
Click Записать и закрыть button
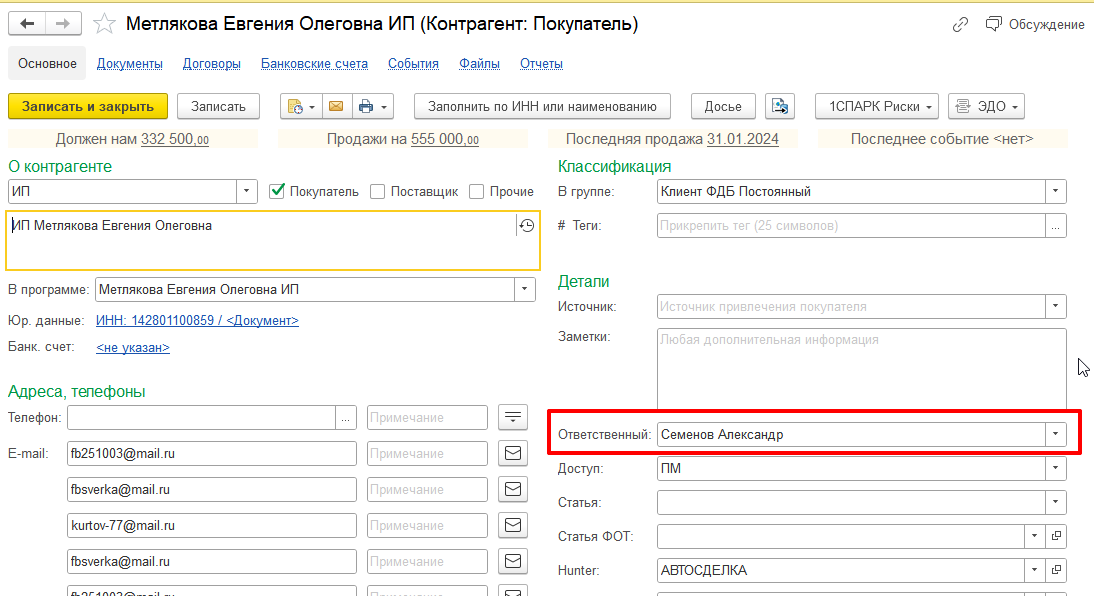[x=88, y=107]
